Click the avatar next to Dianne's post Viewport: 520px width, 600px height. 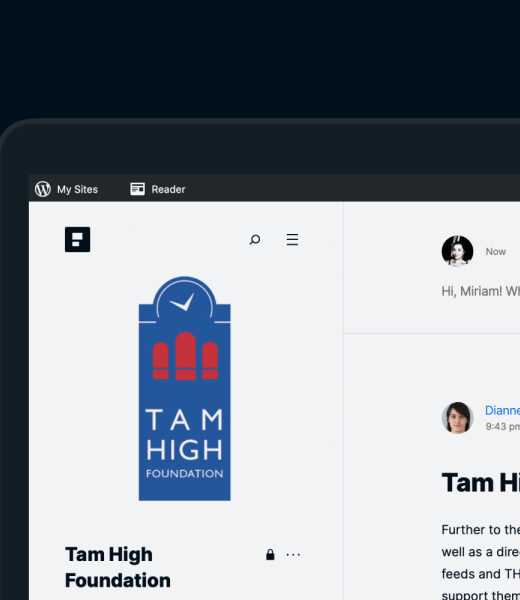pyautogui.click(x=457, y=417)
